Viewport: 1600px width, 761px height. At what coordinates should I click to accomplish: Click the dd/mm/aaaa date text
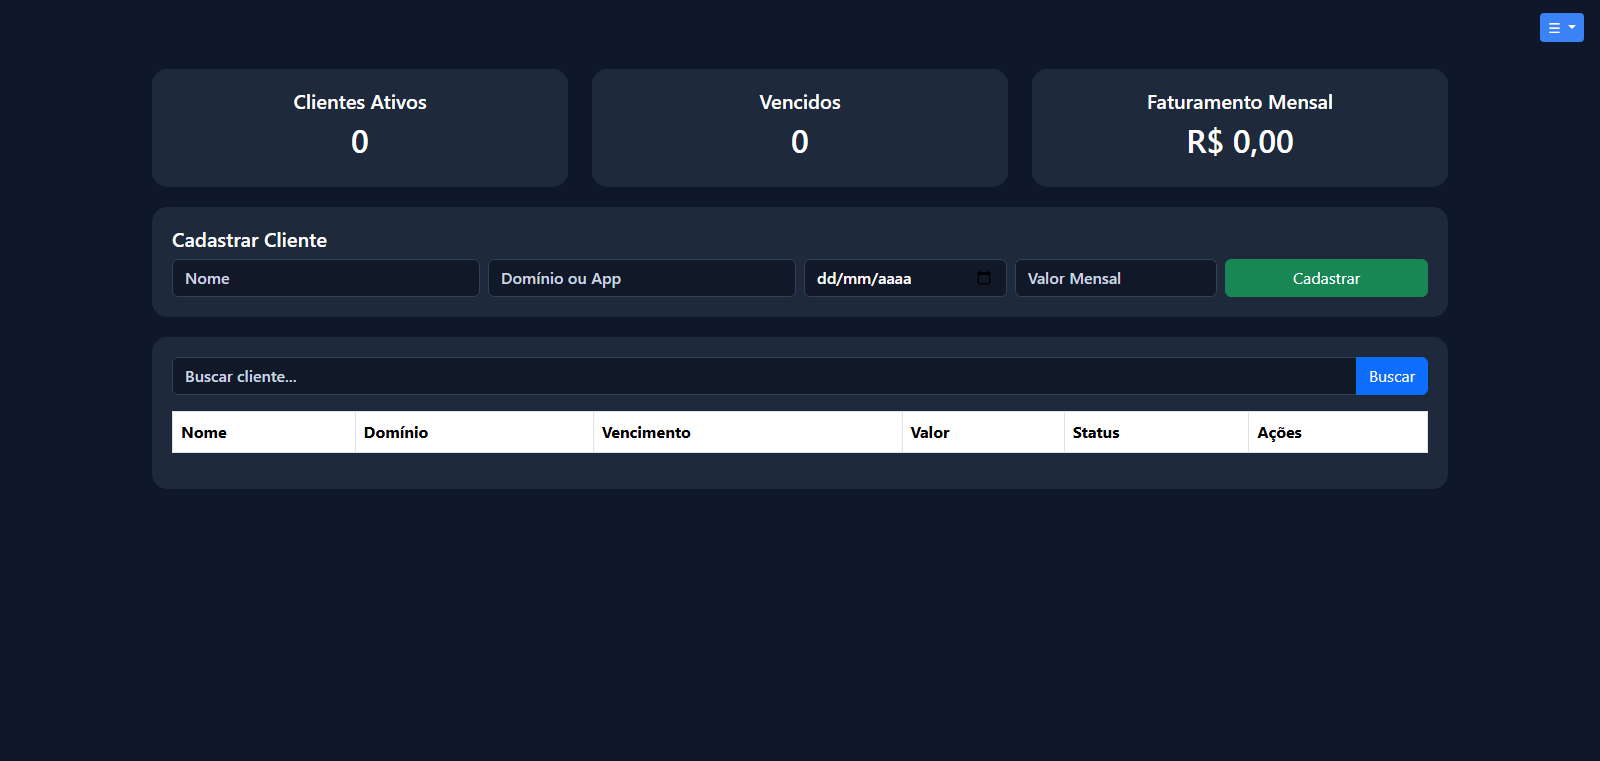point(864,279)
